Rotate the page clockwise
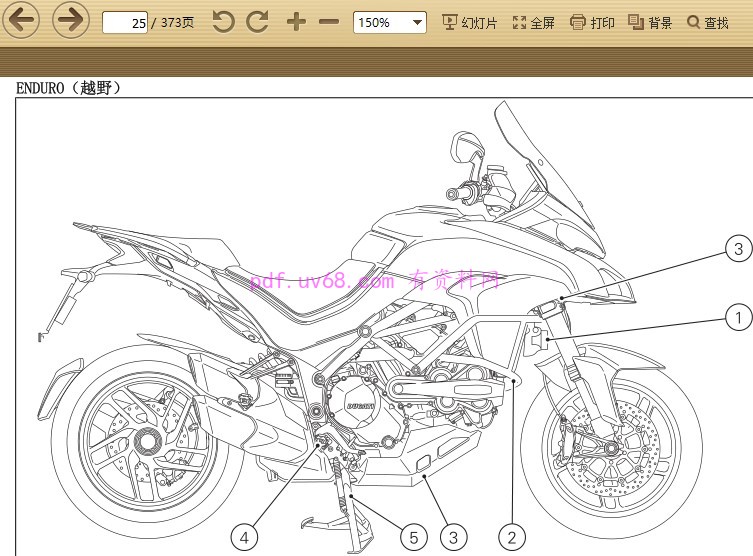 [258, 22]
